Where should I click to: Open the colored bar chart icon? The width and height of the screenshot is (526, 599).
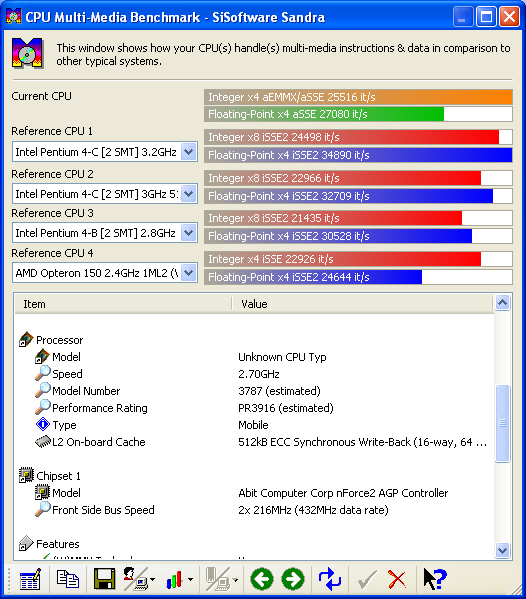(x=174, y=580)
